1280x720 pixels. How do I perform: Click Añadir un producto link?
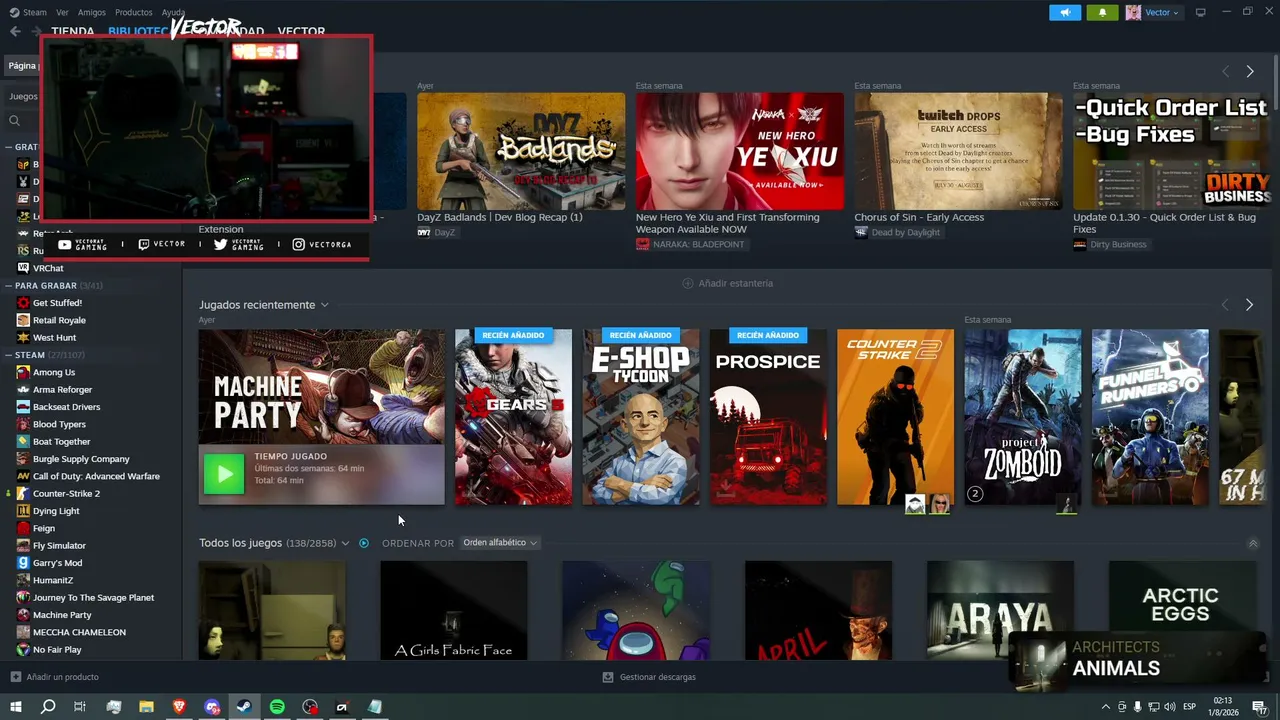(x=63, y=677)
